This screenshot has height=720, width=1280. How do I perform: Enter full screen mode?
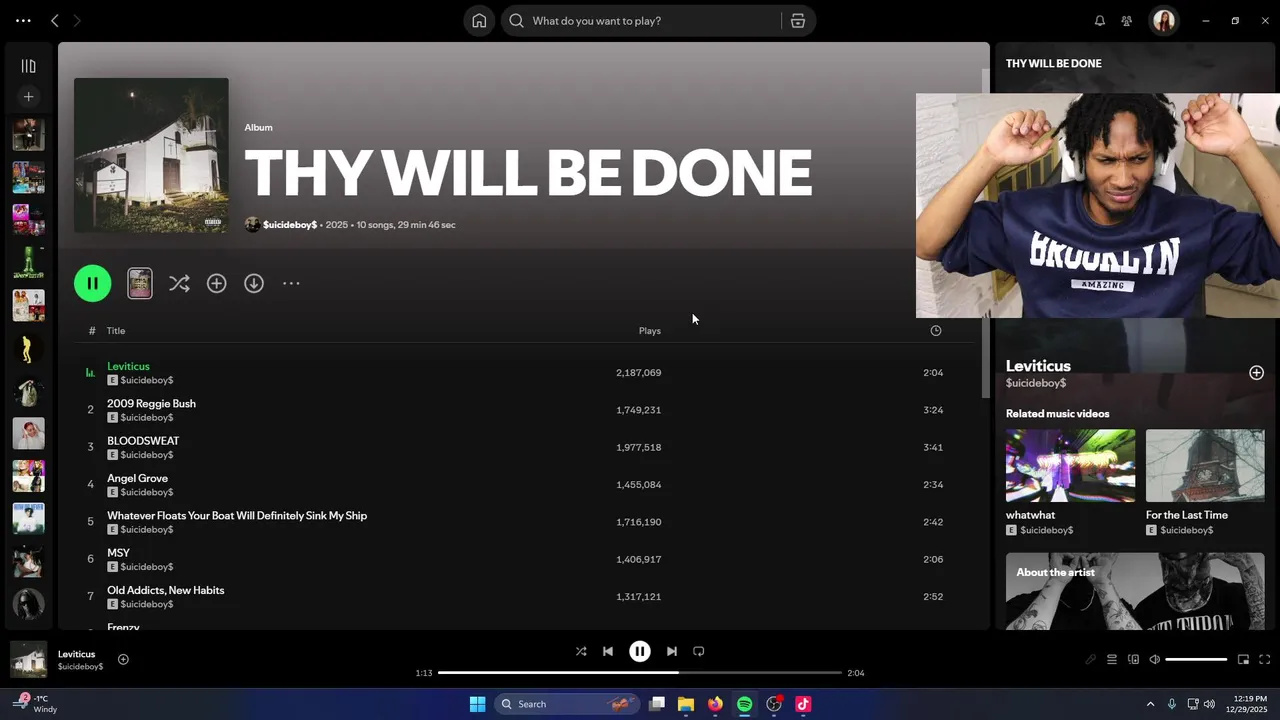(1265, 659)
